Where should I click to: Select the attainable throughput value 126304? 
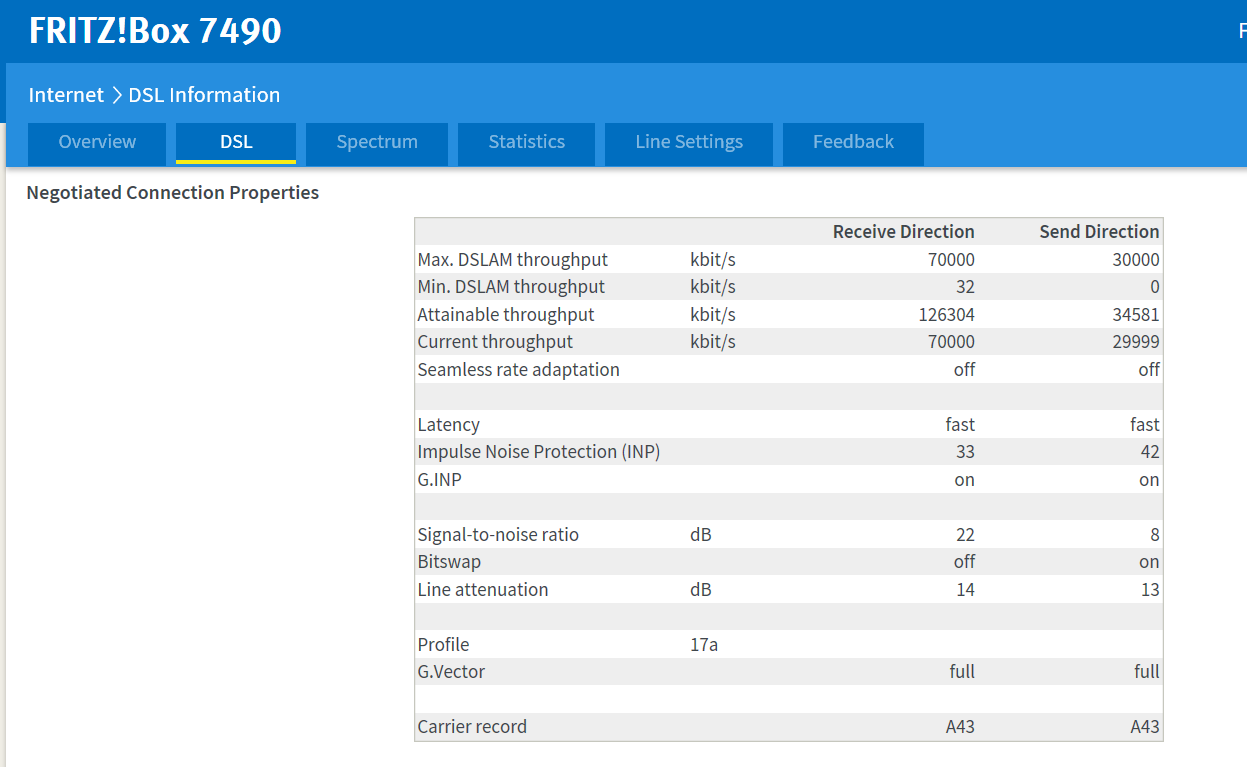pos(946,315)
